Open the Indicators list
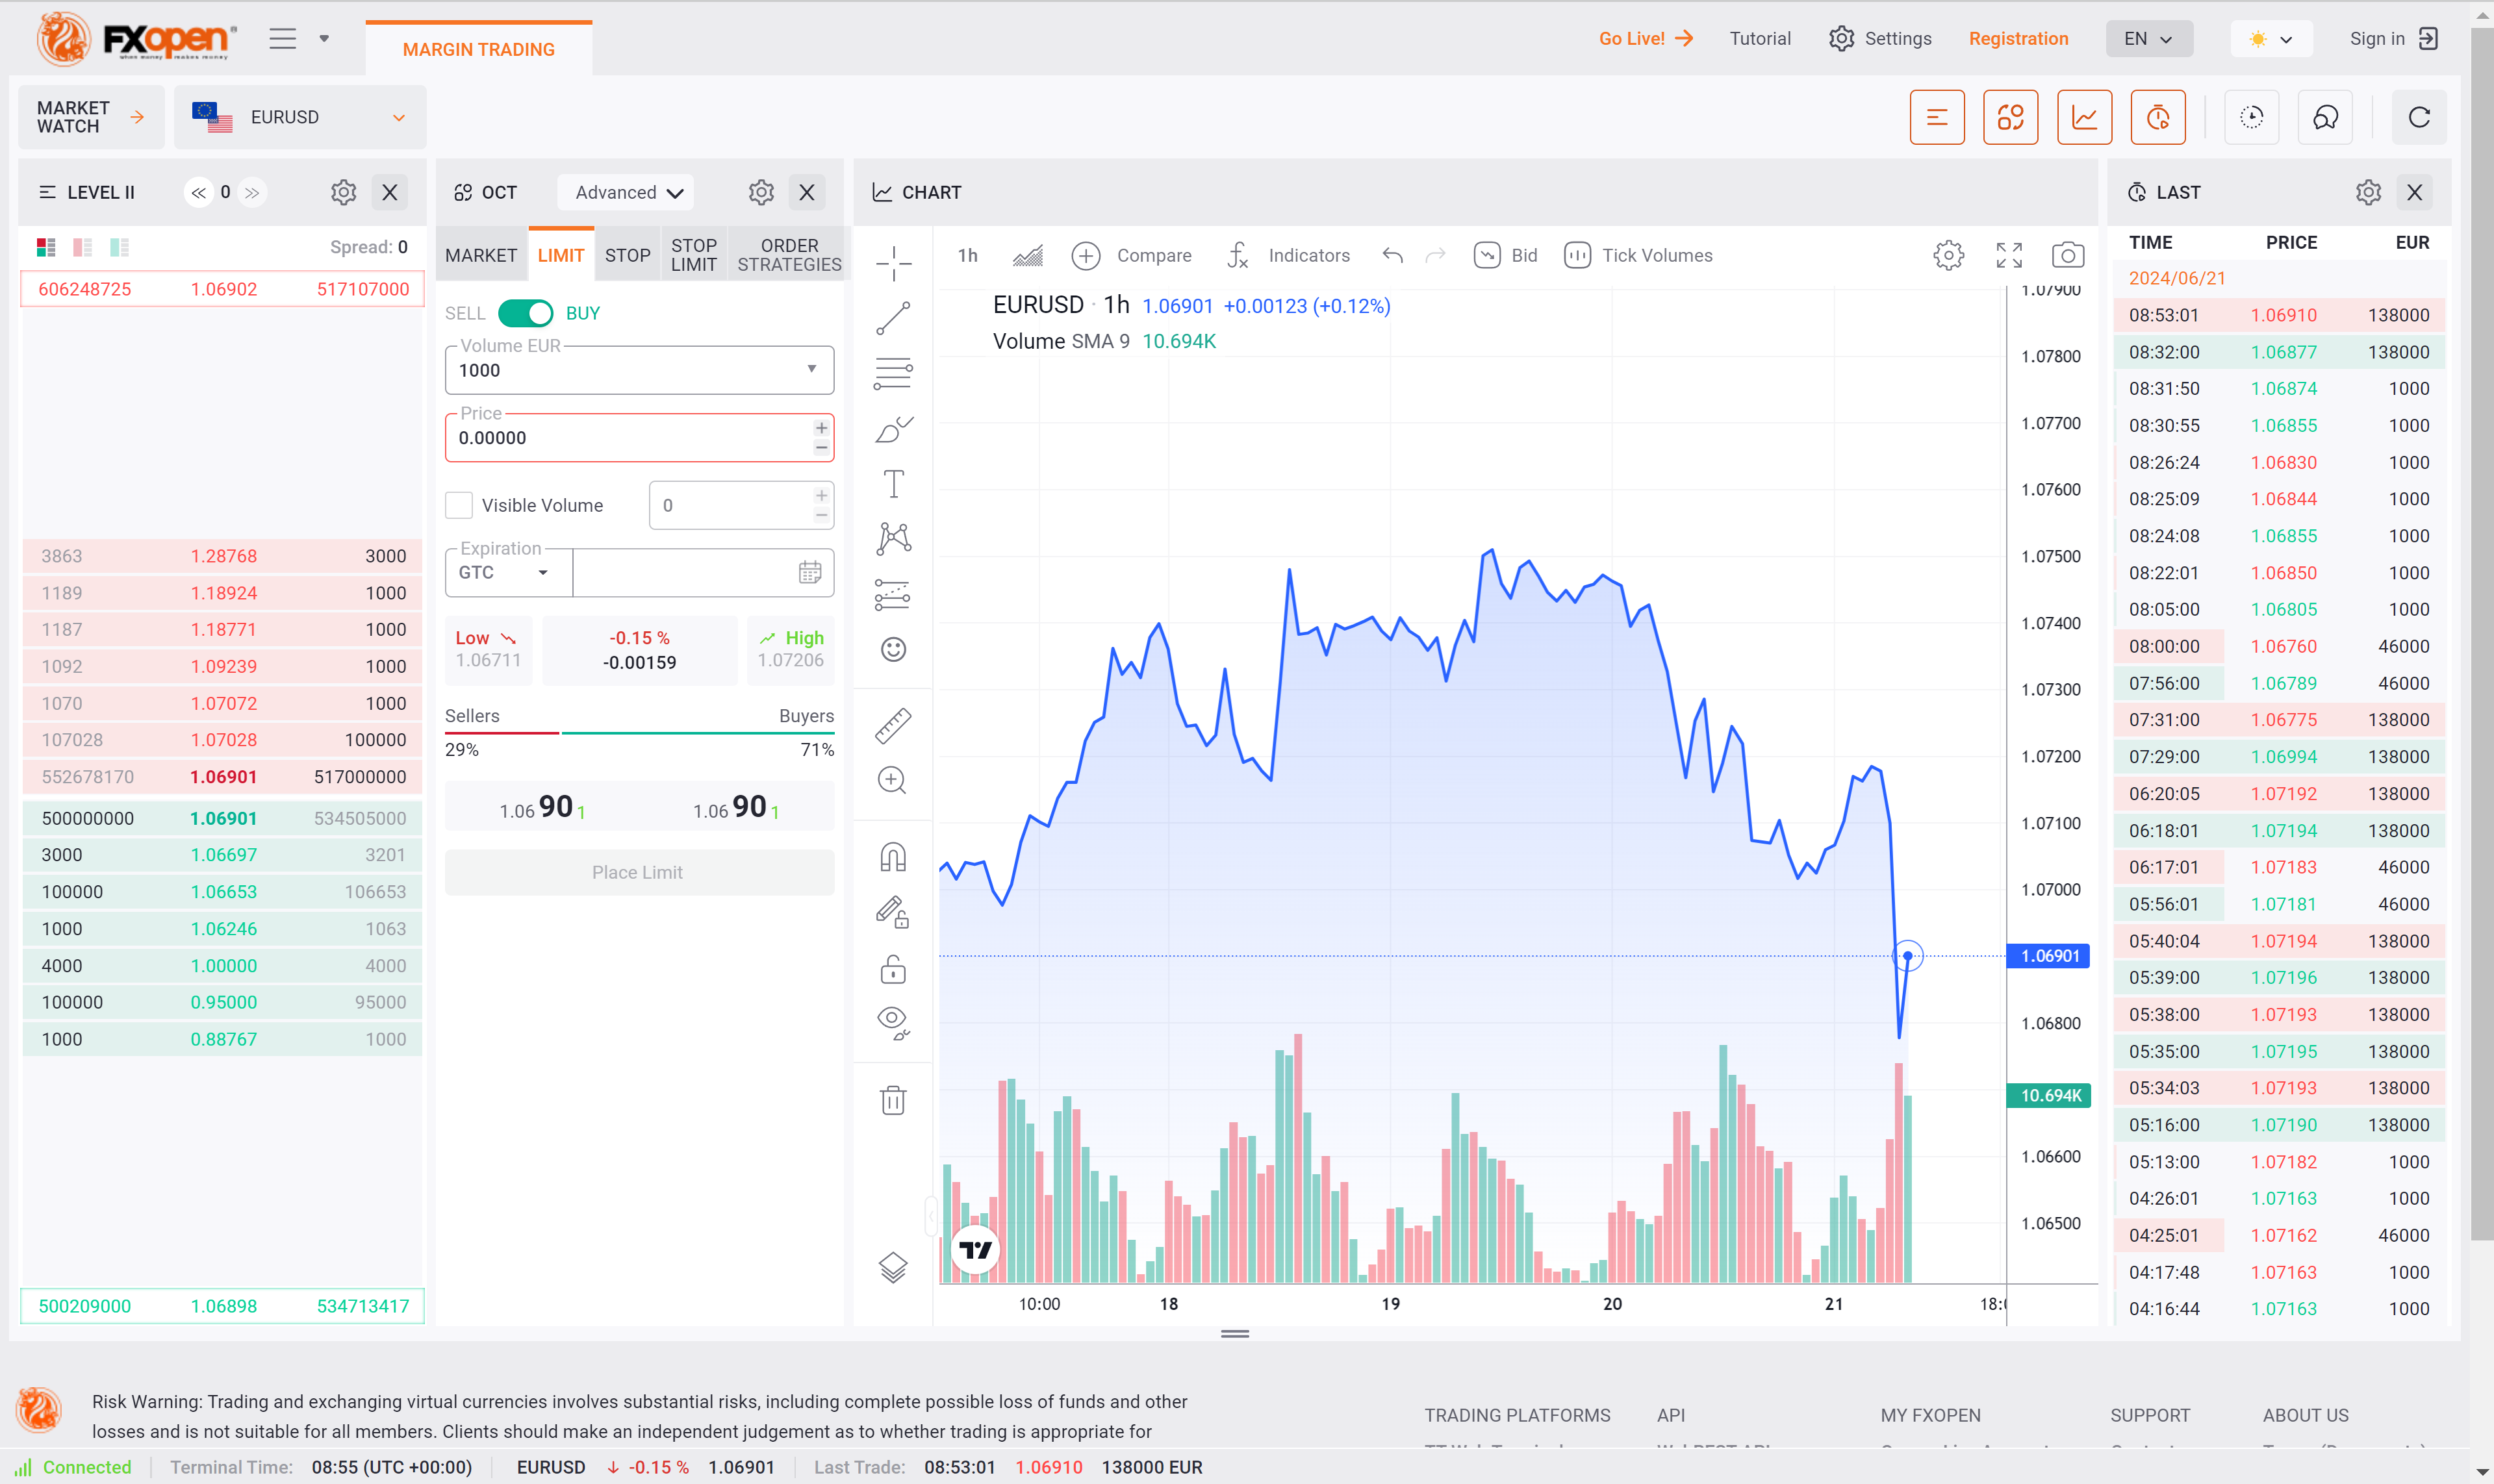 coord(1289,255)
